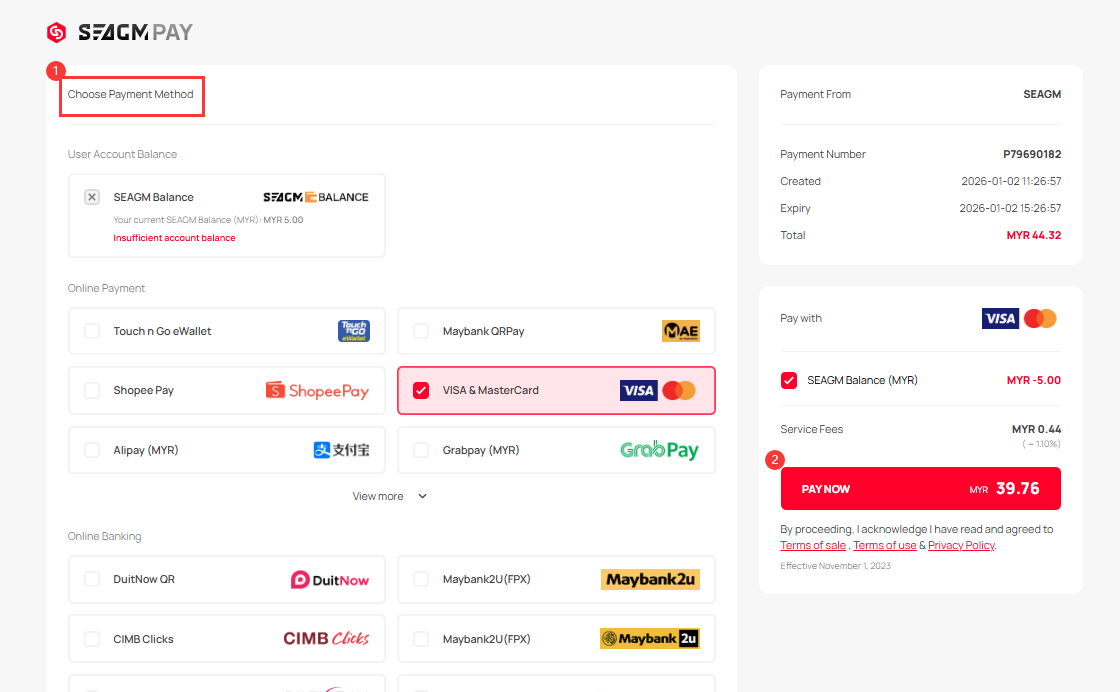Open the Terms of use link
The image size is (1120, 692).
point(884,545)
